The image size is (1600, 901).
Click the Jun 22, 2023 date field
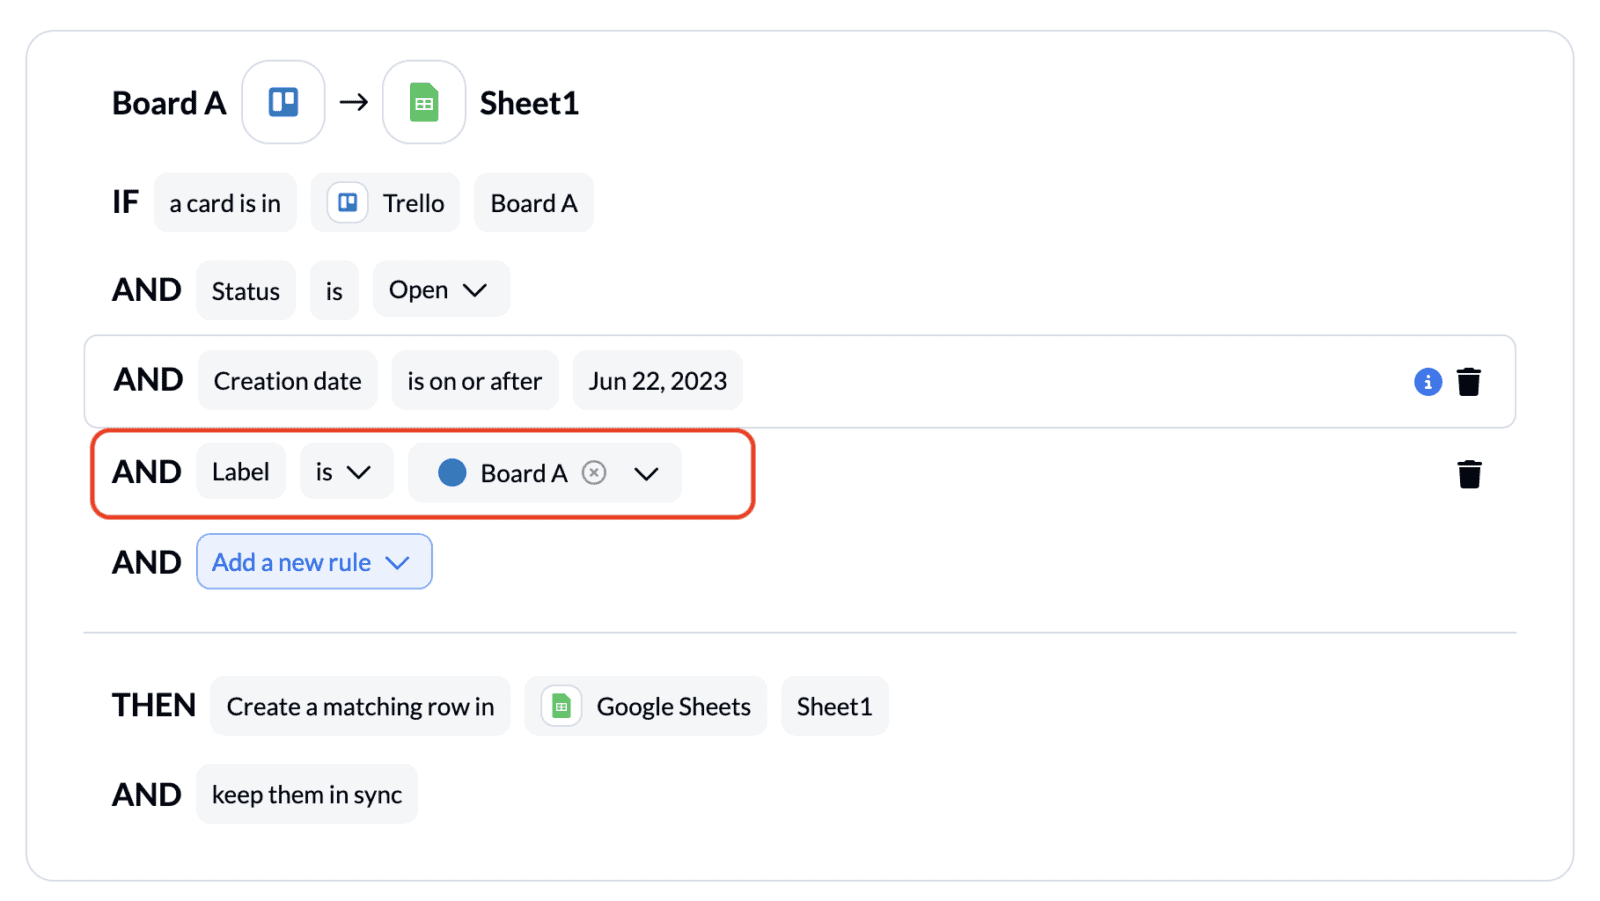point(658,381)
